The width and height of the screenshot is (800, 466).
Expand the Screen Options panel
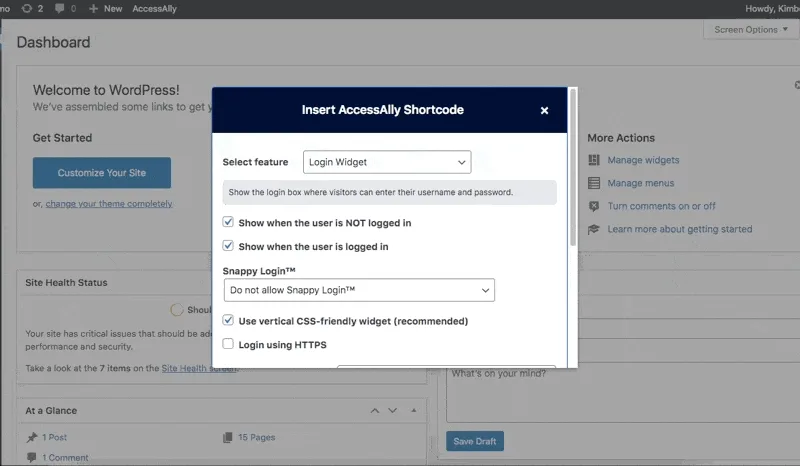[x=751, y=30]
